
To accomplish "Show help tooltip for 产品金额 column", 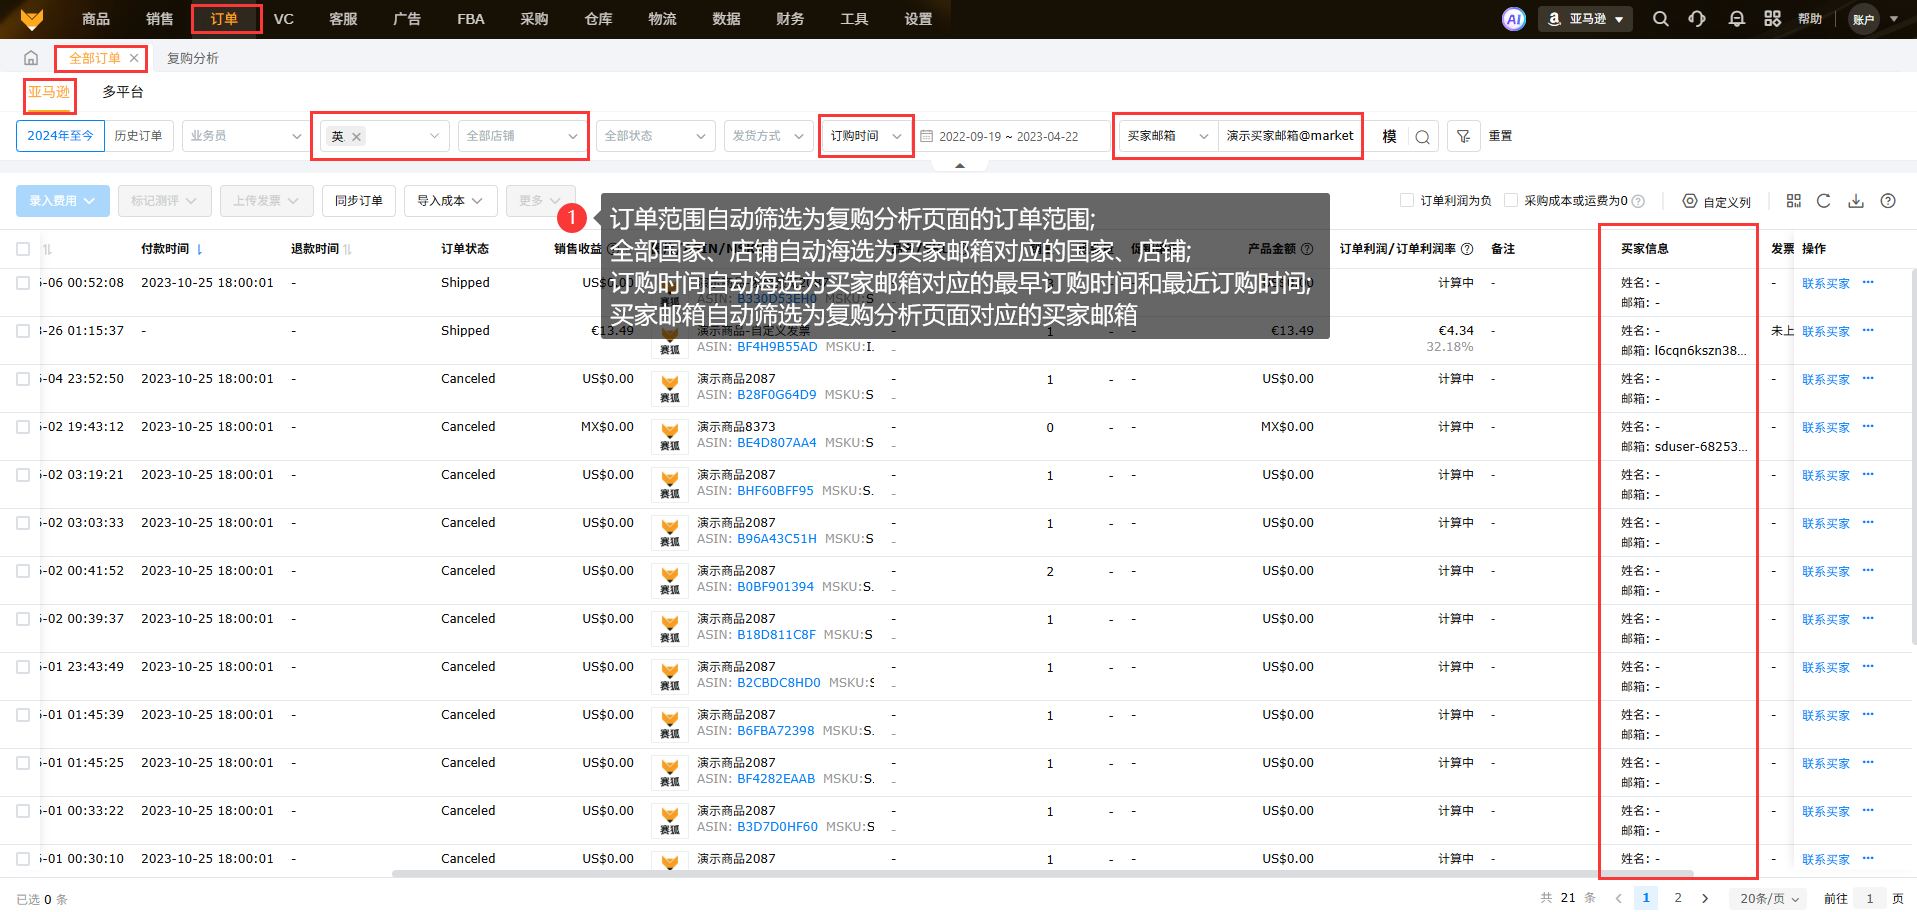I will tap(1307, 249).
